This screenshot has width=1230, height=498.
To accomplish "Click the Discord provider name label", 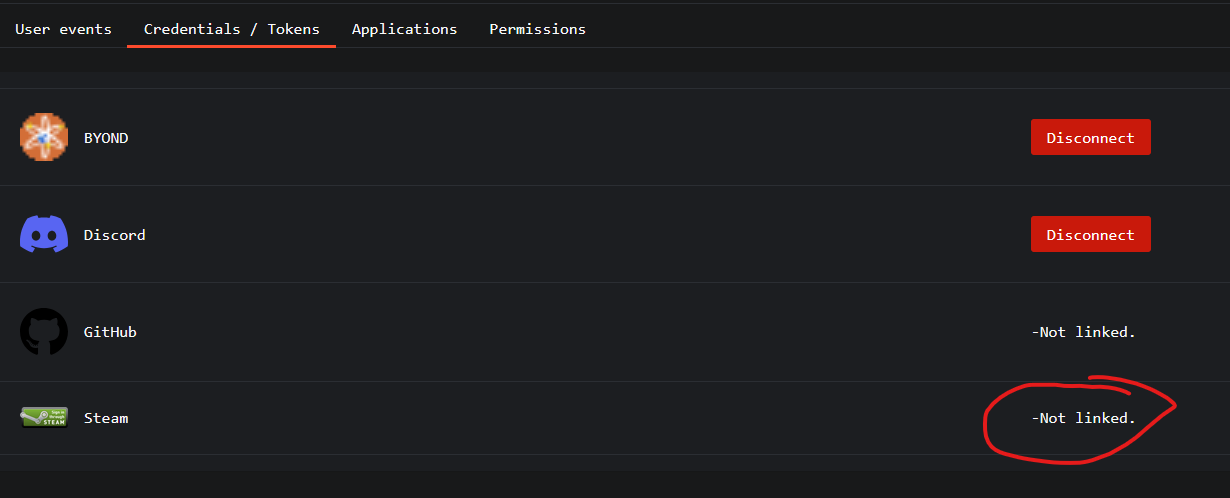I will pos(114,235).
